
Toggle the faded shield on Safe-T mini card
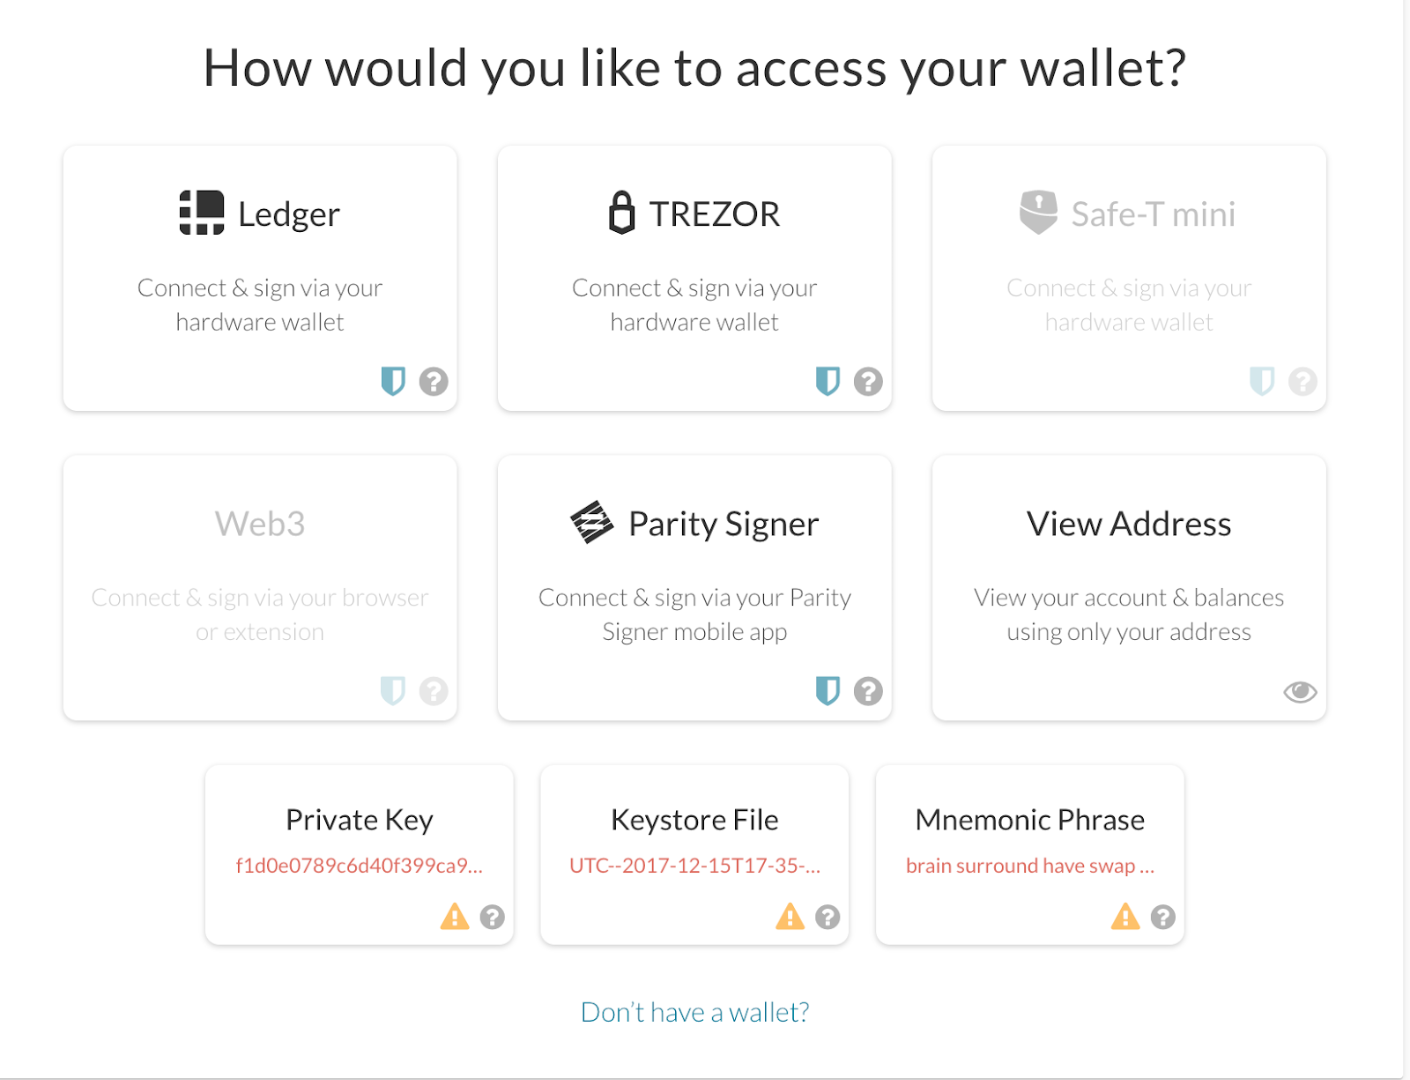[1262, 381]
